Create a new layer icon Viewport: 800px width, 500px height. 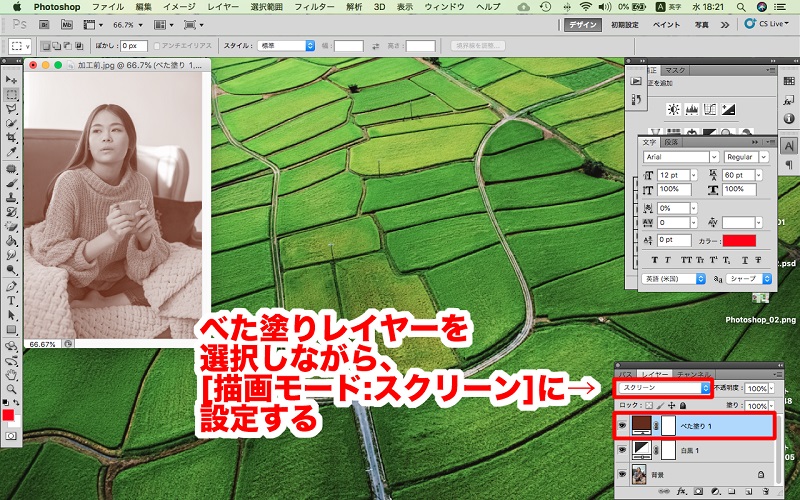(748, 491)
